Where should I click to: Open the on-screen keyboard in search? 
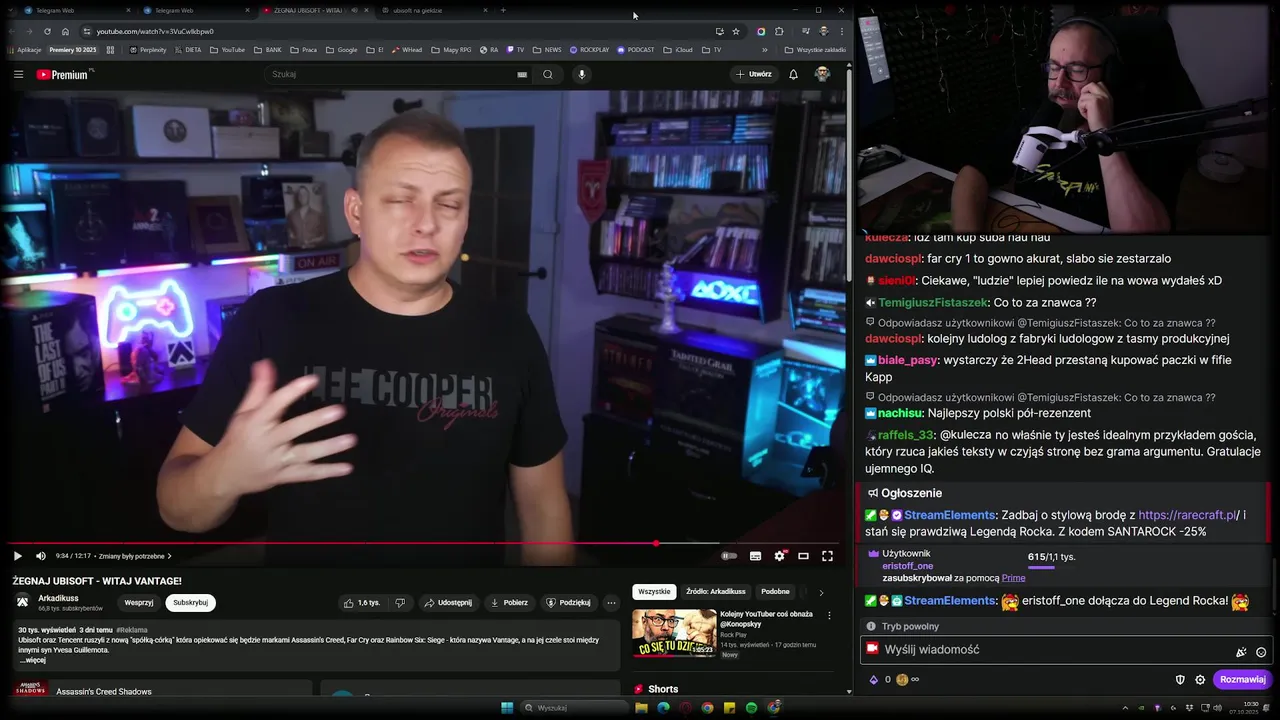point(522,74)
